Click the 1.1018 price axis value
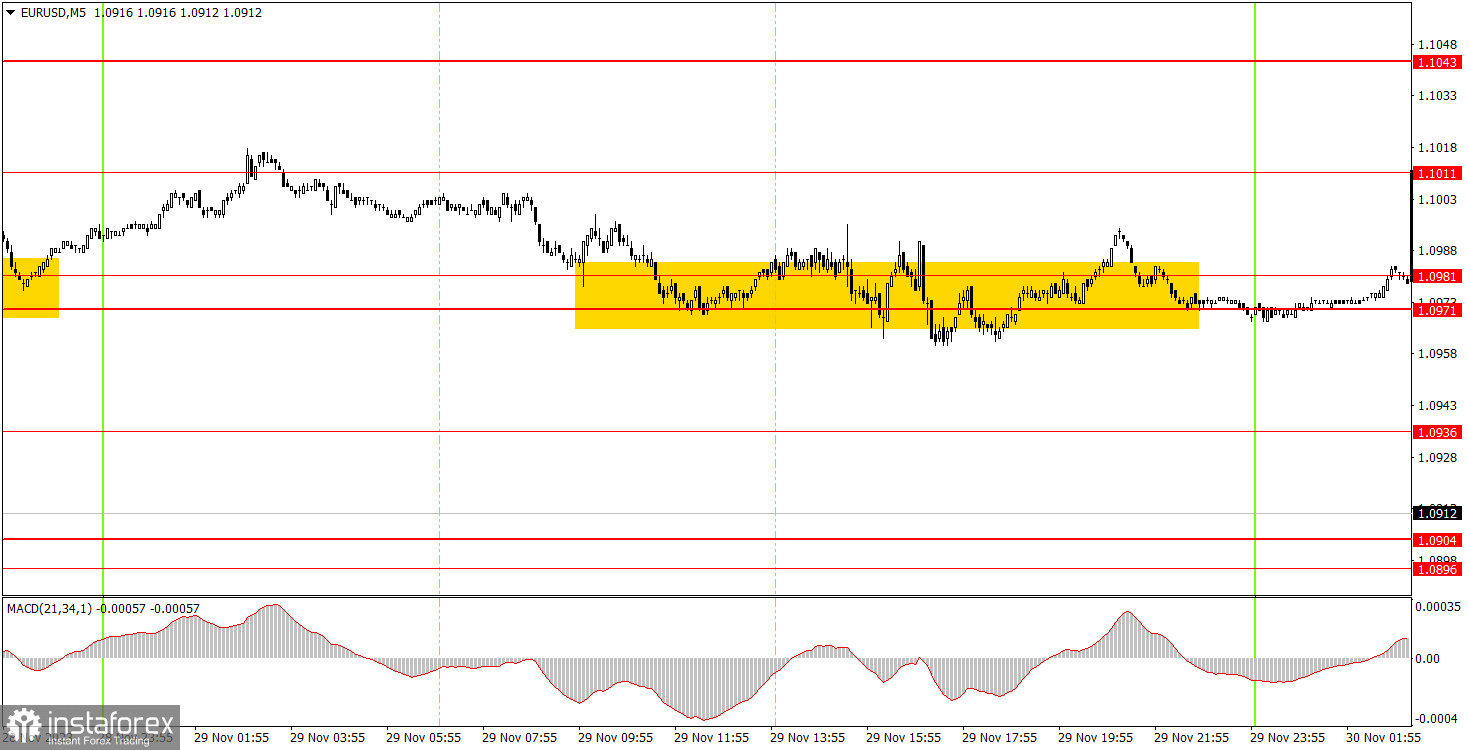 click(x=1436, y=148)
